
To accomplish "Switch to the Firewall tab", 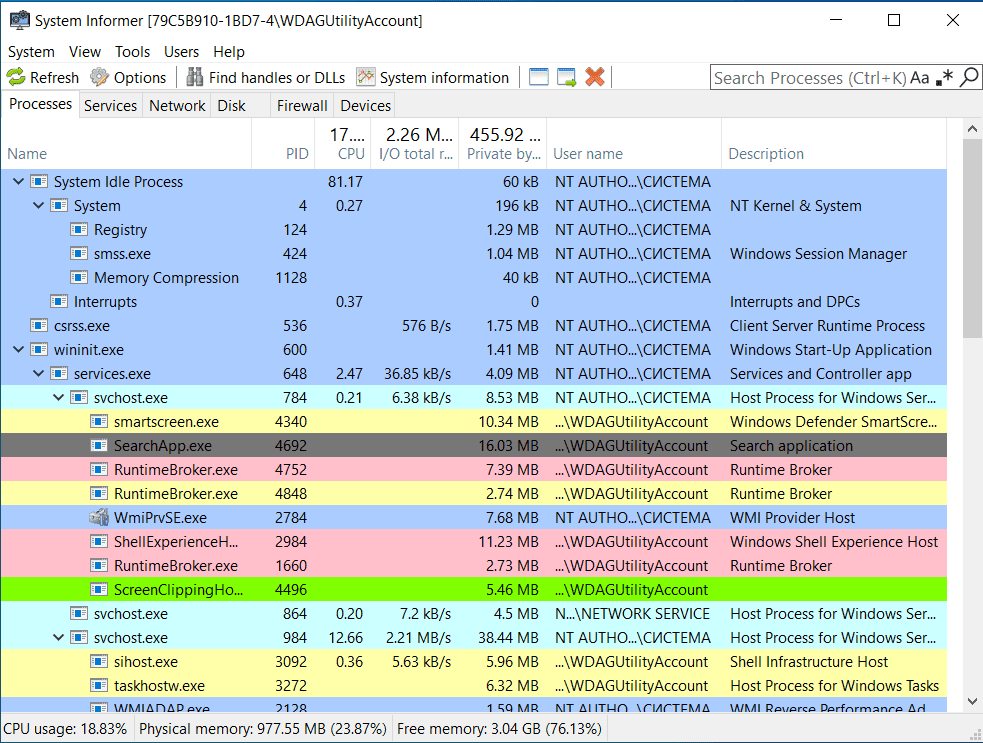I will tap(302, 105).
